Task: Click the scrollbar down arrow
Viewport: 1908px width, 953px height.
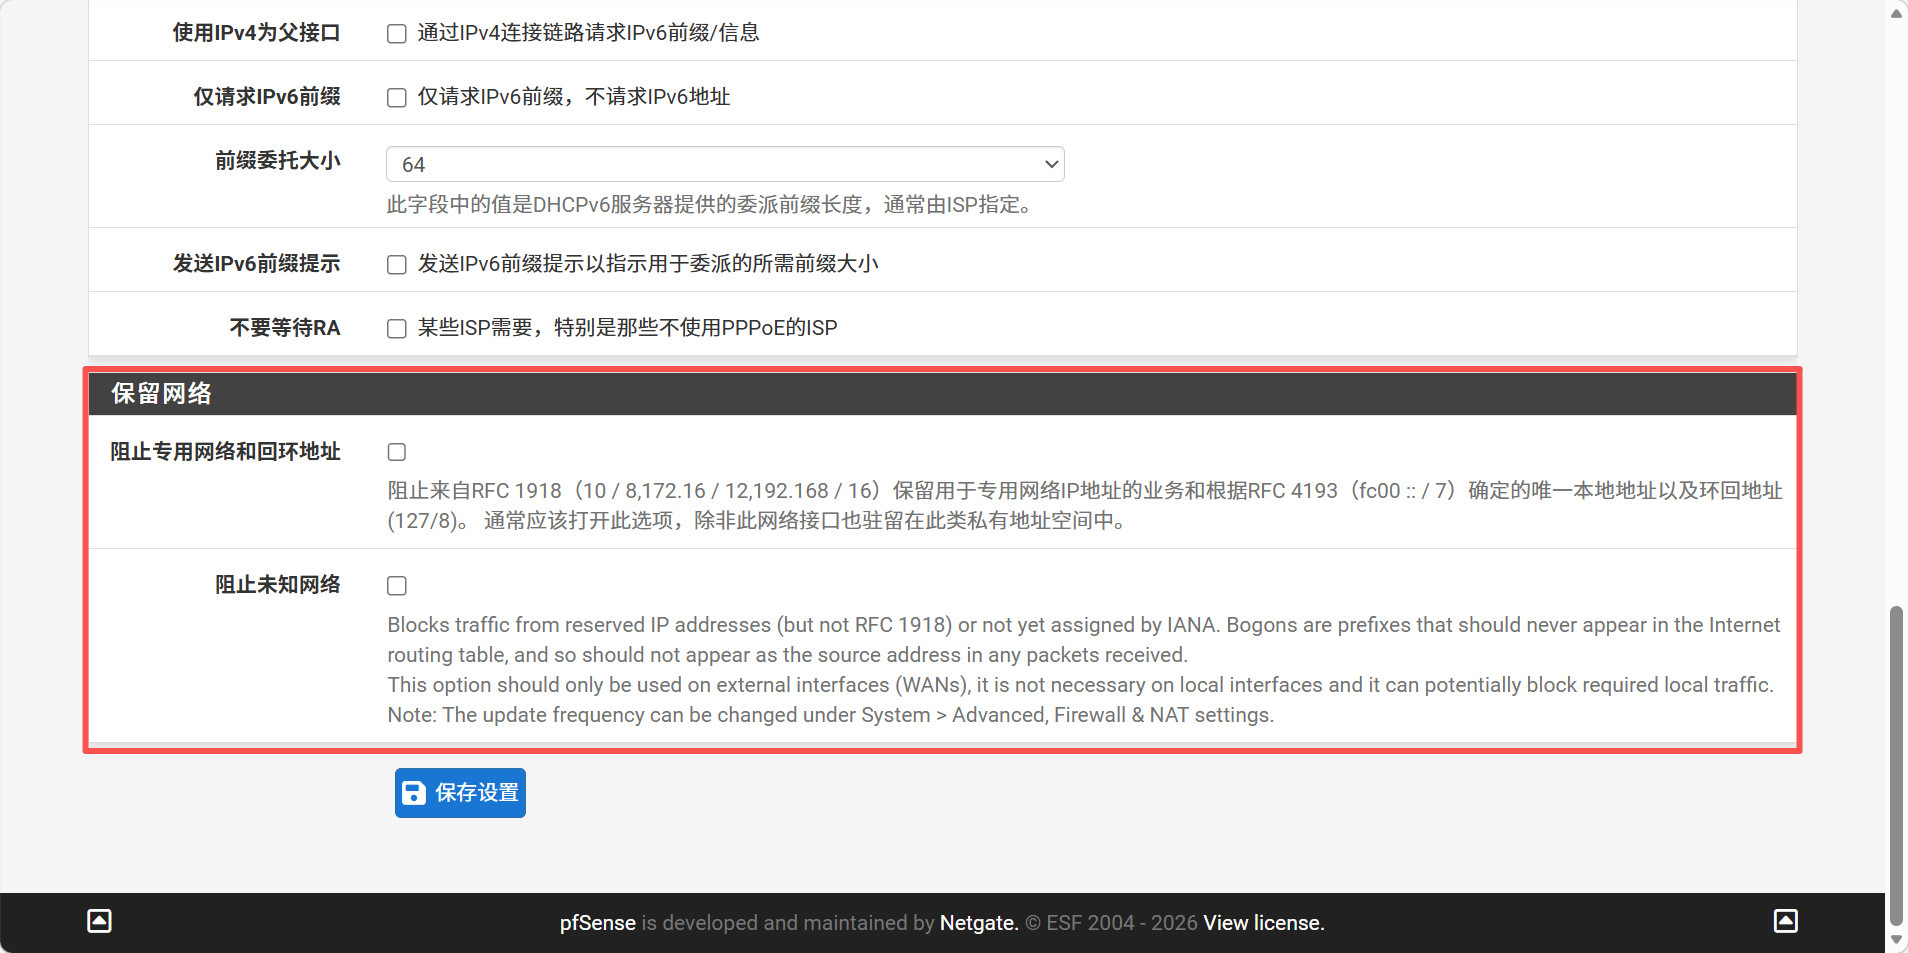Action: 1896,940
